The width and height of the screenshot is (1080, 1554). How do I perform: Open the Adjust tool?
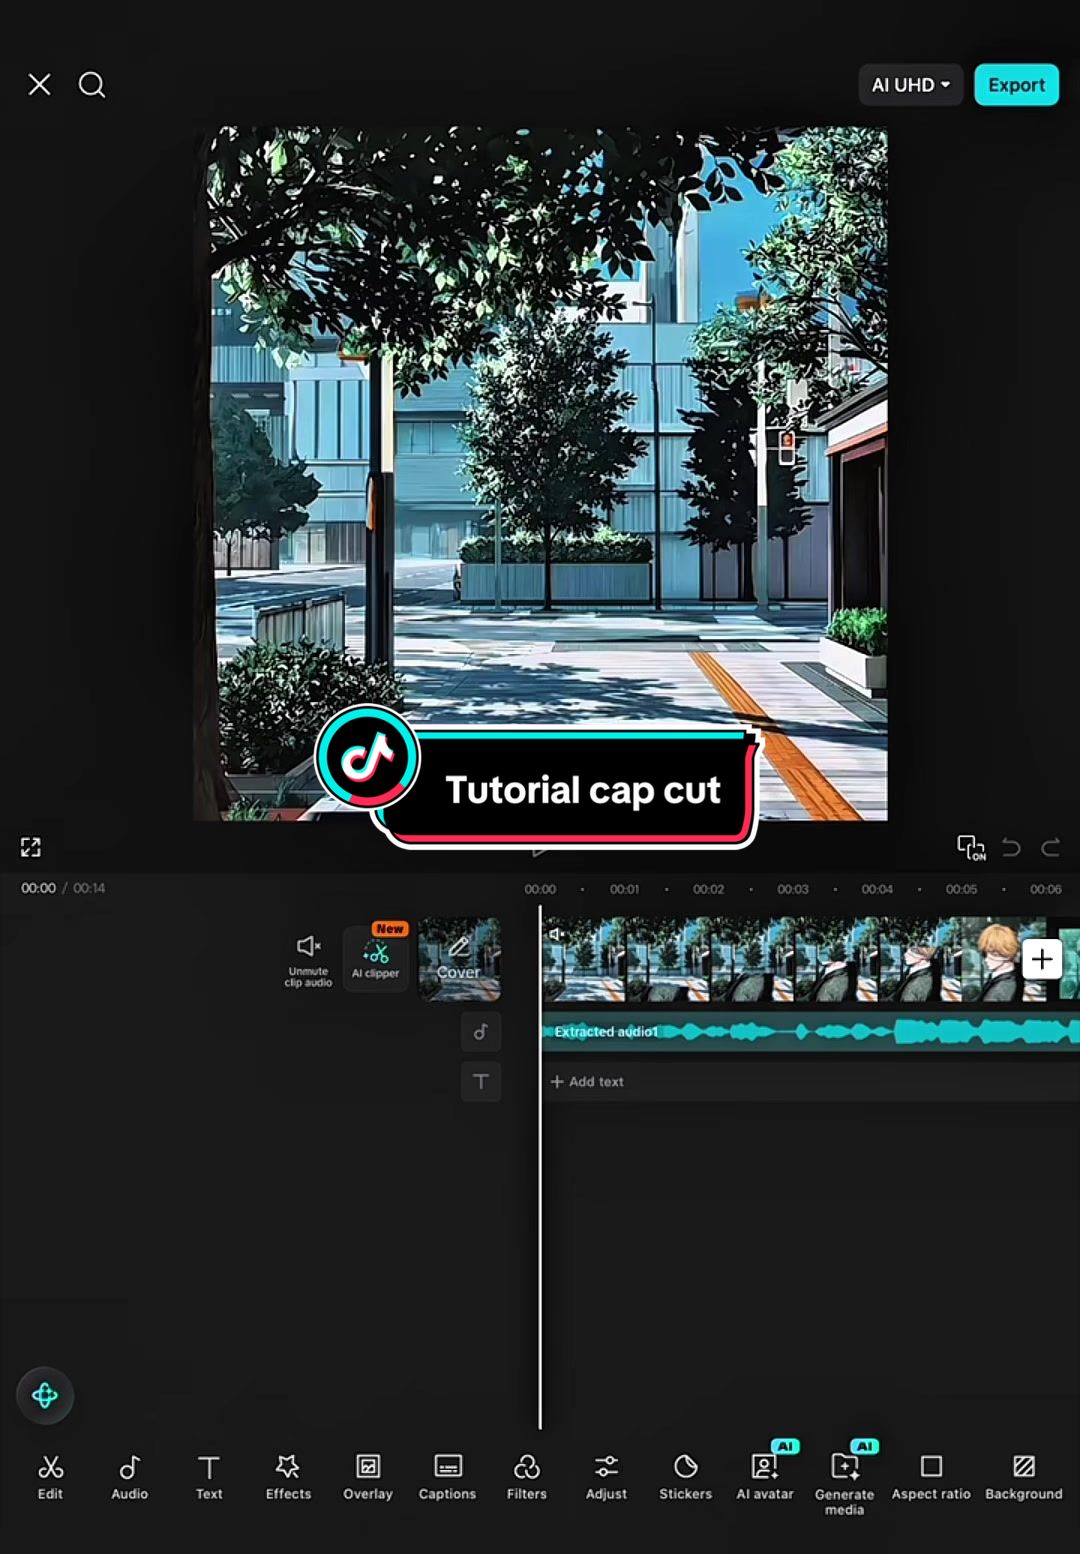coord(606,1477)
